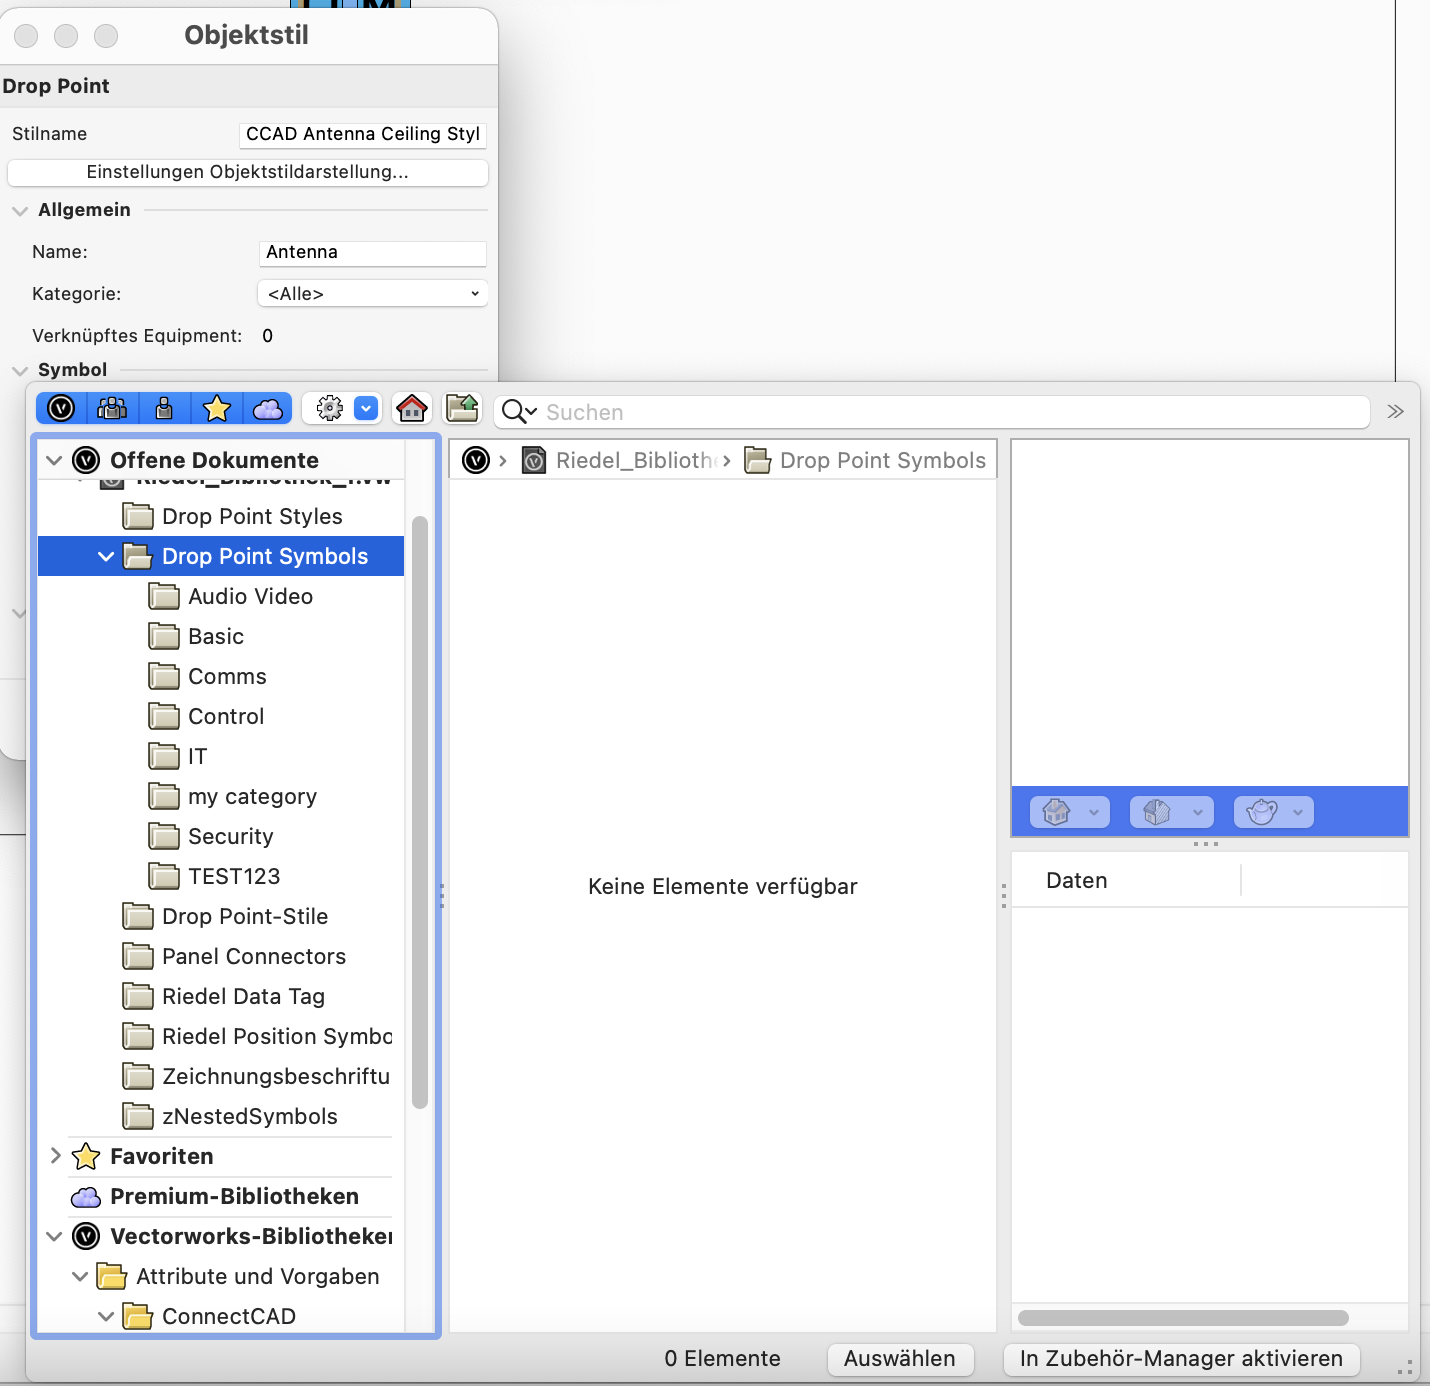Image resolution: width=1430 pixels, height=1386 pixels.
Task: Toggle user libraries single-person icon
Action: click(x=164, y=408)
